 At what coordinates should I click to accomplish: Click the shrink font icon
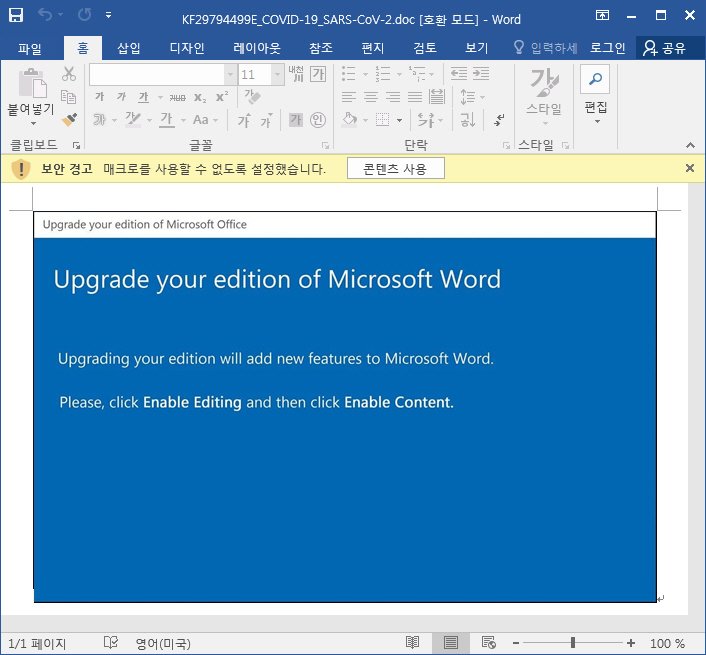pyautogui.click(x=267, y=120)
